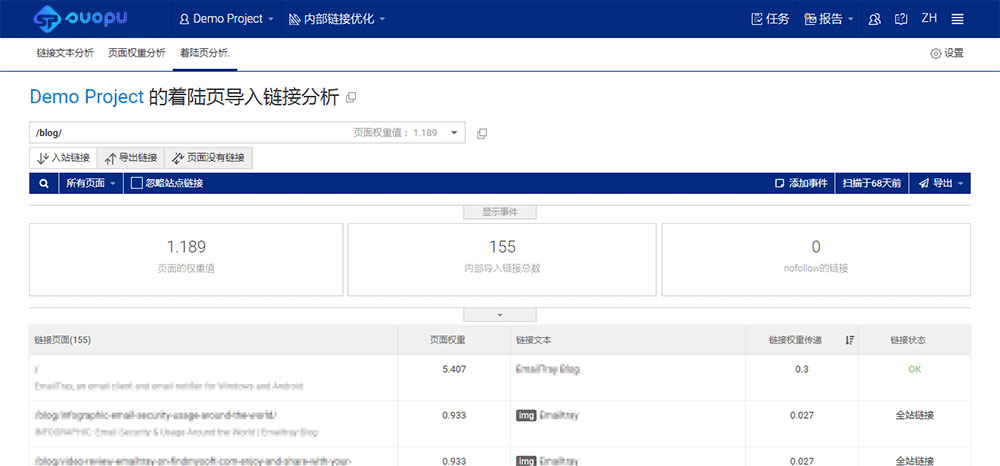
Task: Click the 0.3 link weight value
Action: point(802,369)
